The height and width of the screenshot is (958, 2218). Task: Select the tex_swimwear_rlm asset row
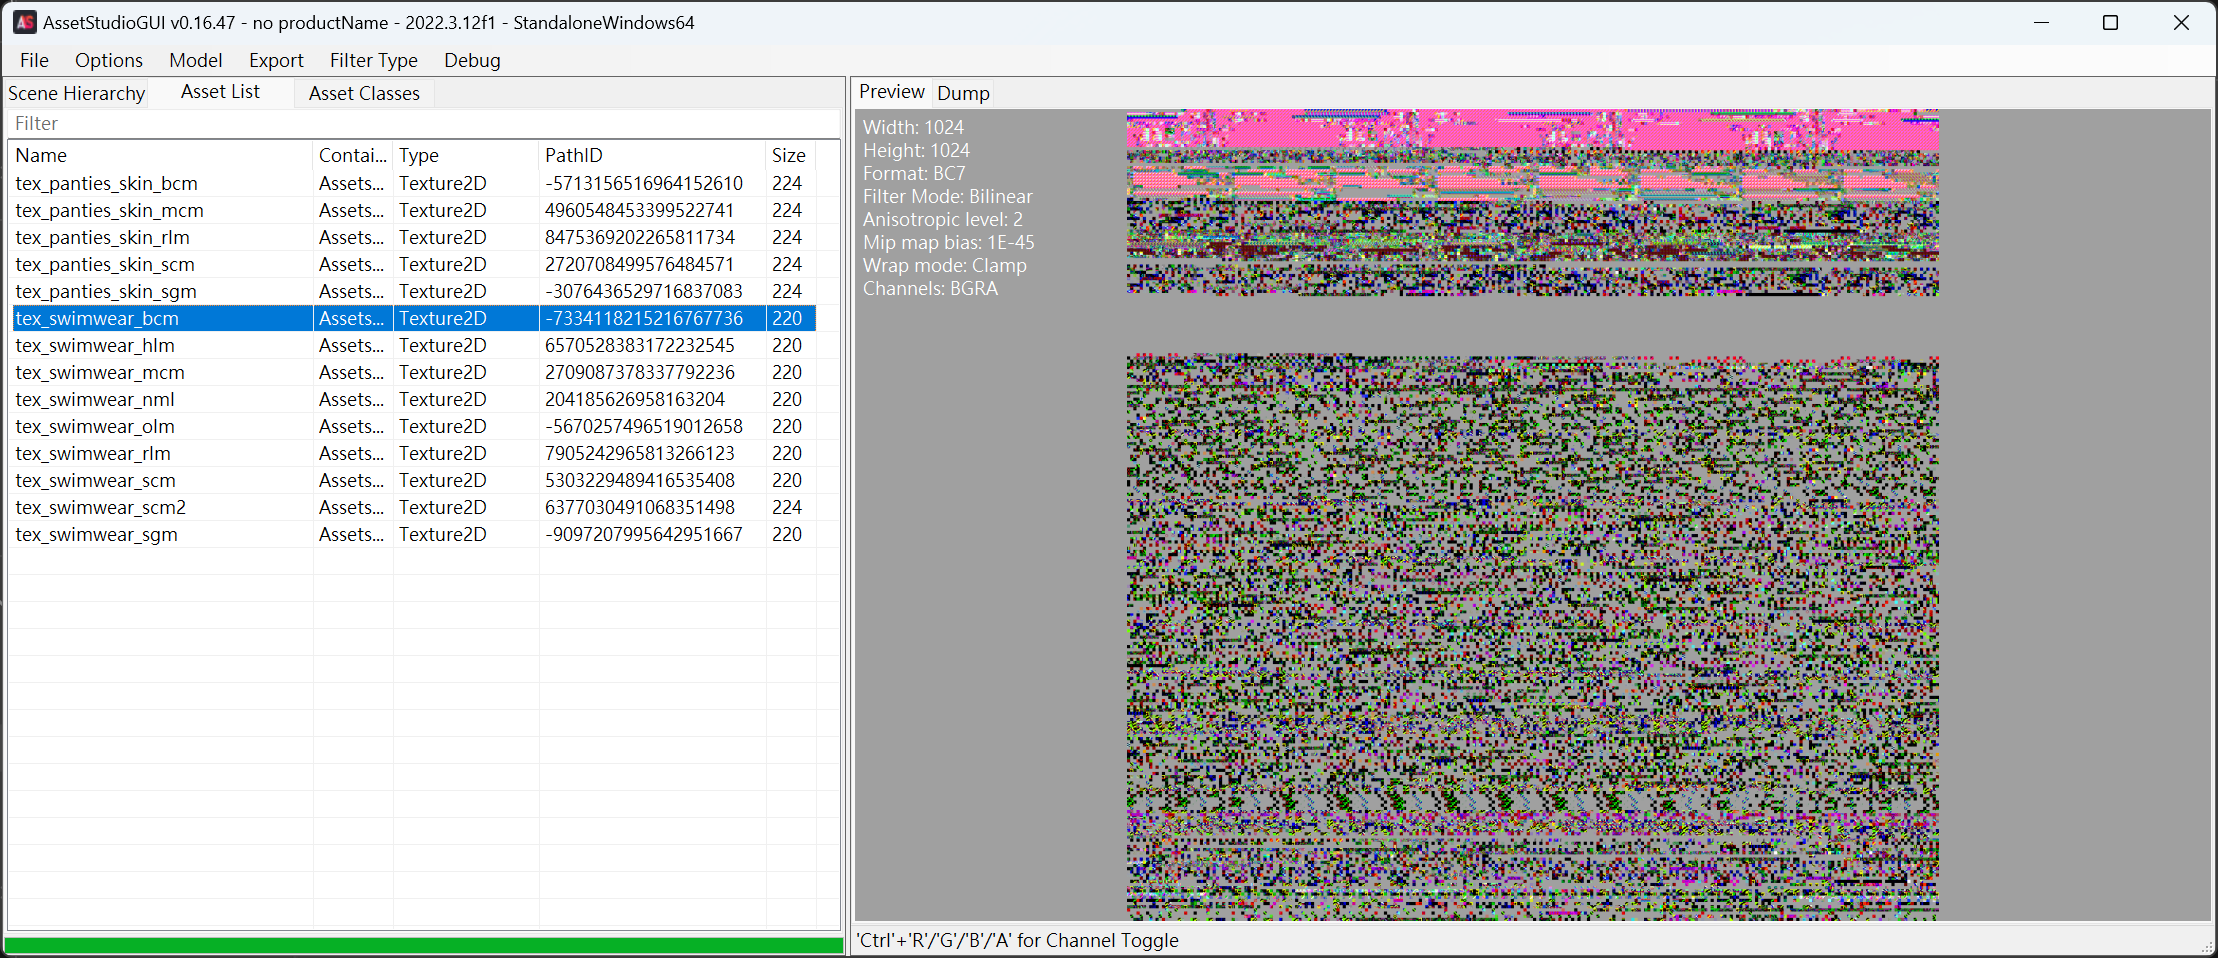[x=414, y=453]
